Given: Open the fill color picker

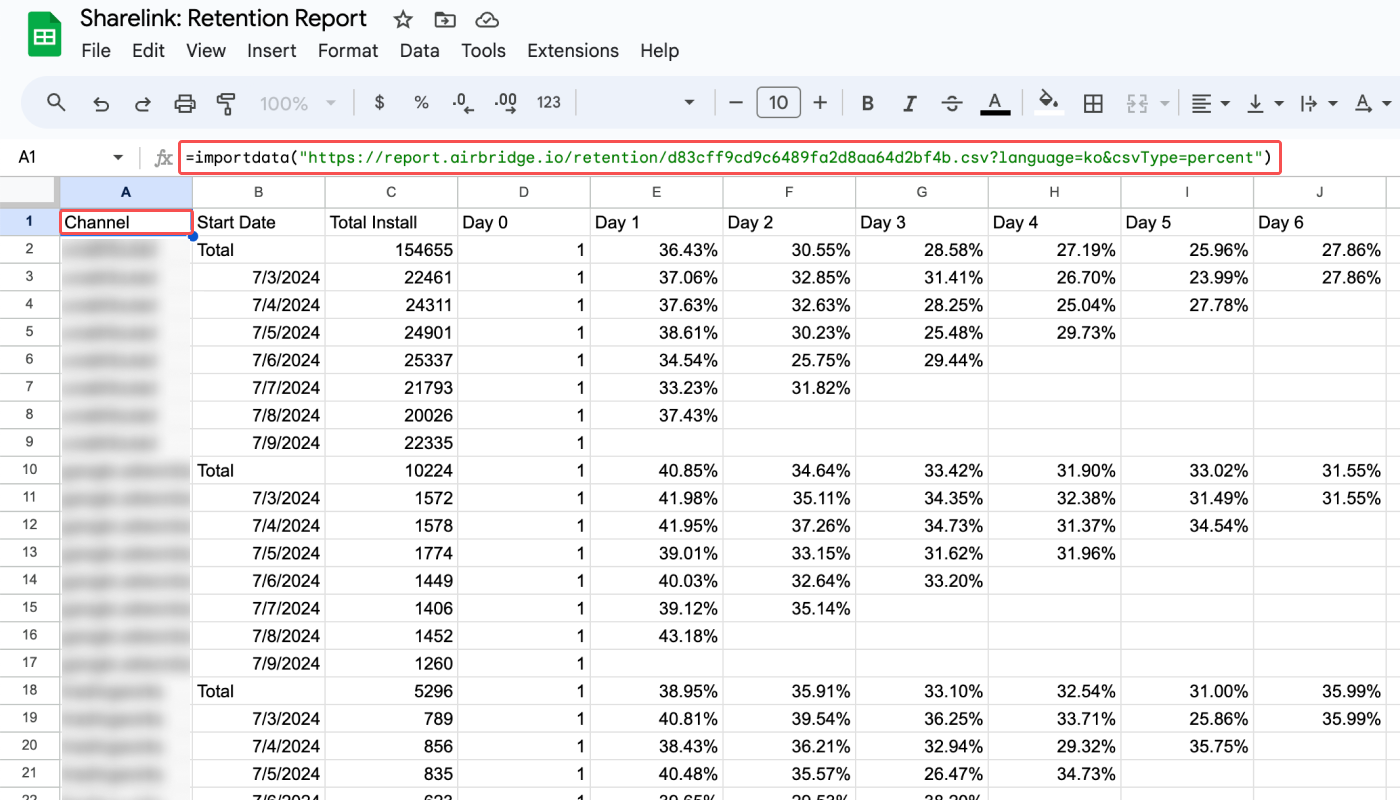Looking at the screenshot, I should 1048,102.
